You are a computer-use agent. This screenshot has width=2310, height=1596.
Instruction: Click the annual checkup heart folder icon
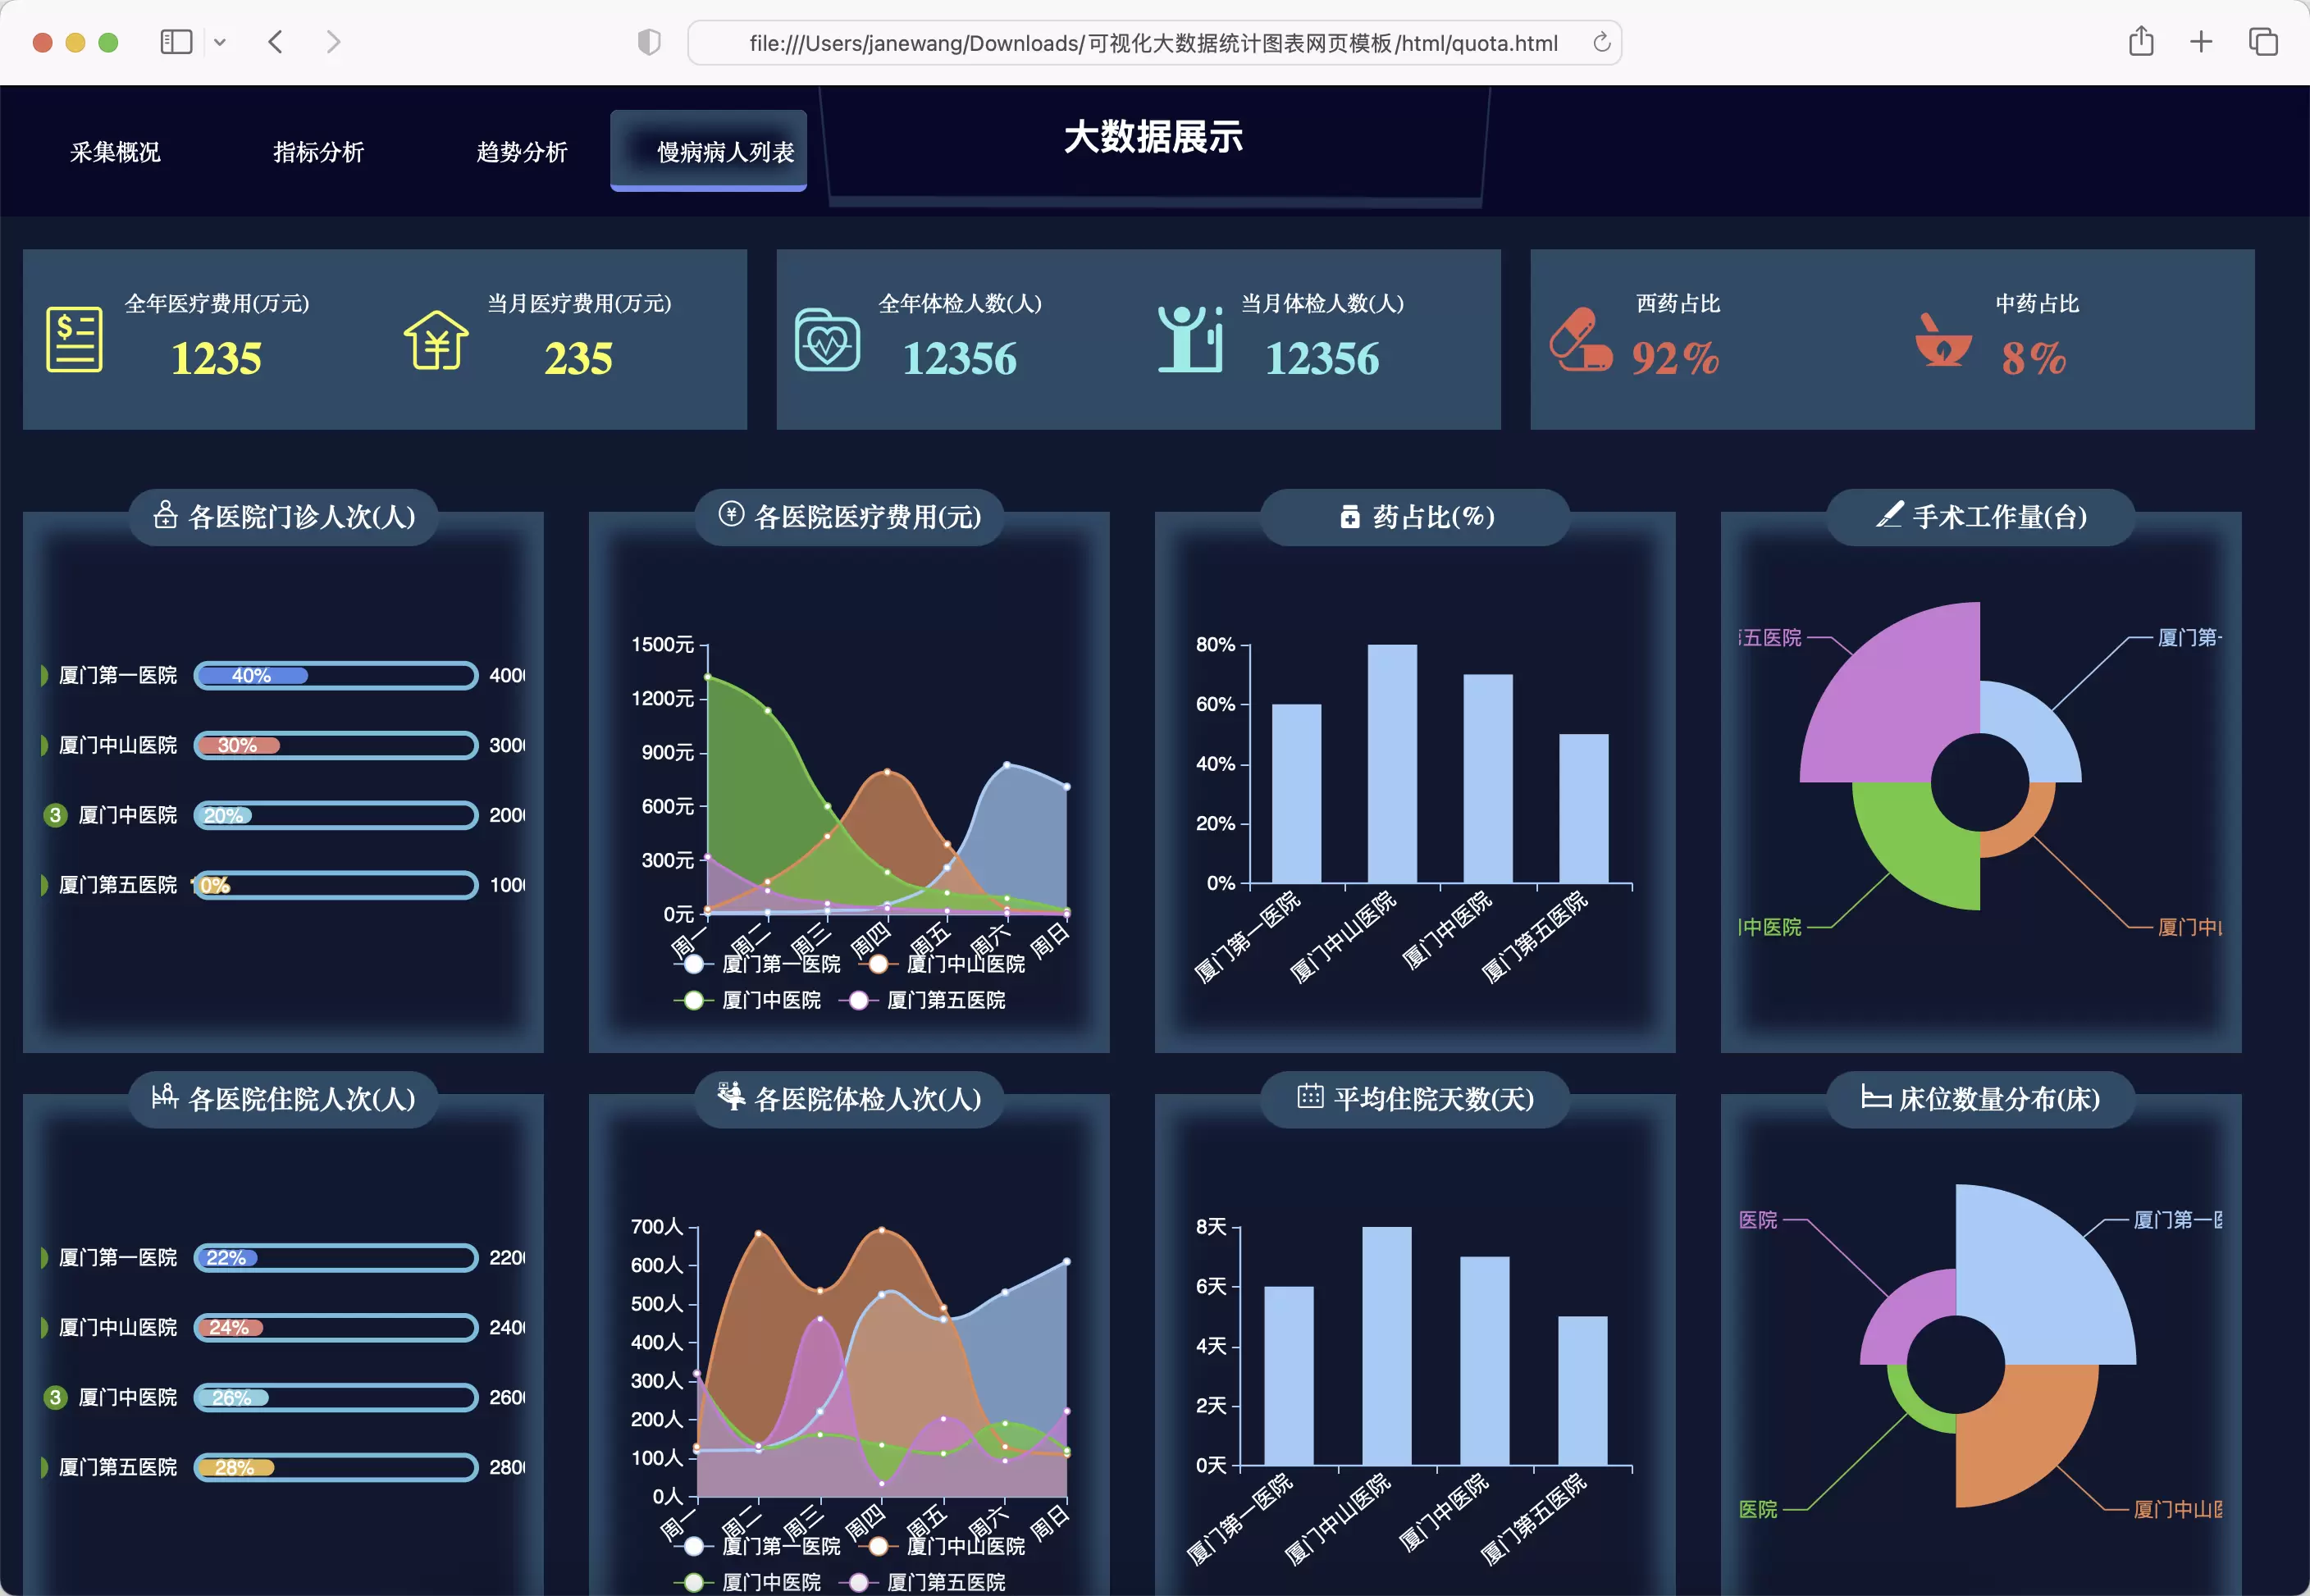pyautogui.click(x=827, y=340)
